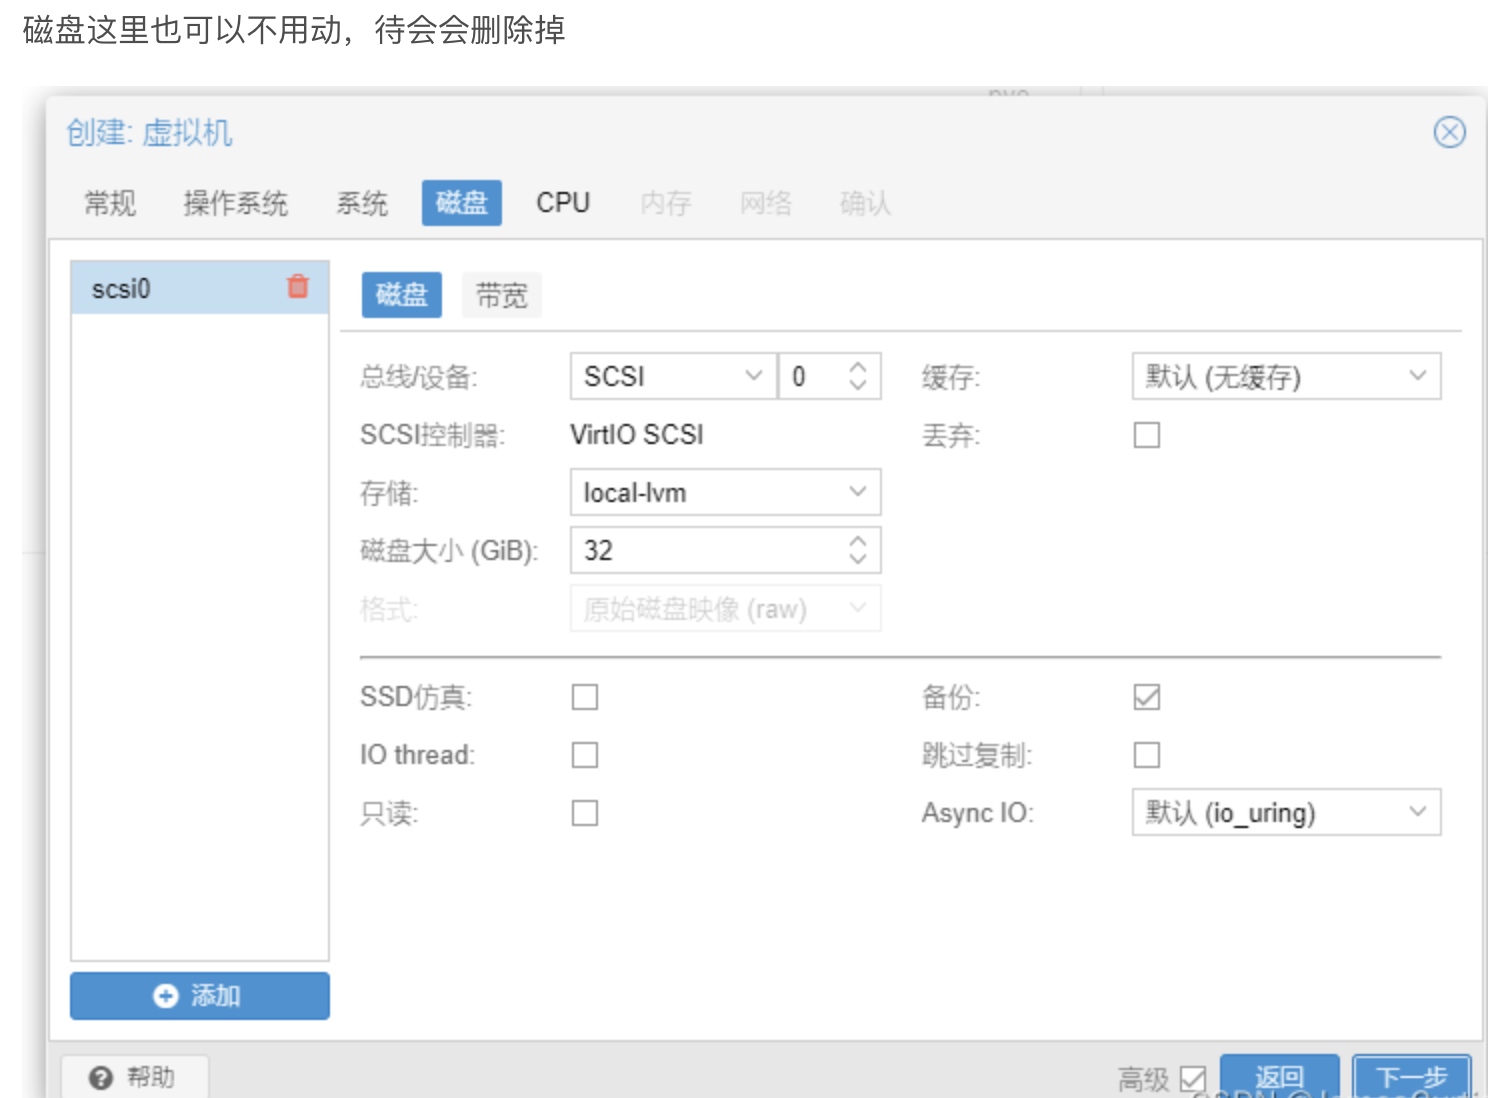Enable the SSD仿真 checkbox
Image resolution: width=1488 pixels, height=1098 pixels.
point(585,697)
